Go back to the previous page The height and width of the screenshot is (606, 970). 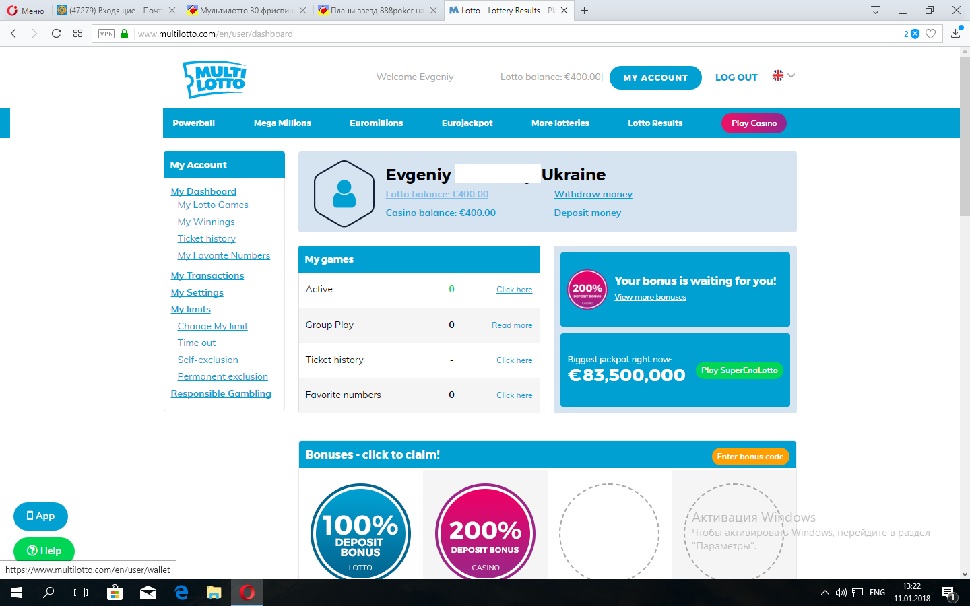[x=14, y=33]
